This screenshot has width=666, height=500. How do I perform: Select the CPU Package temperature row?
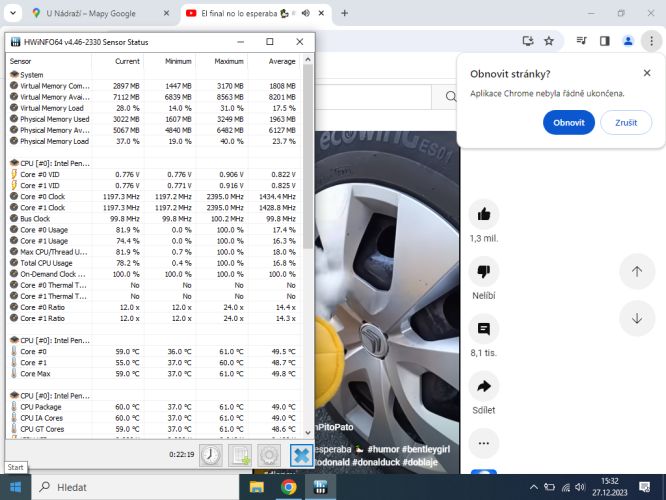tap(153, 407)
